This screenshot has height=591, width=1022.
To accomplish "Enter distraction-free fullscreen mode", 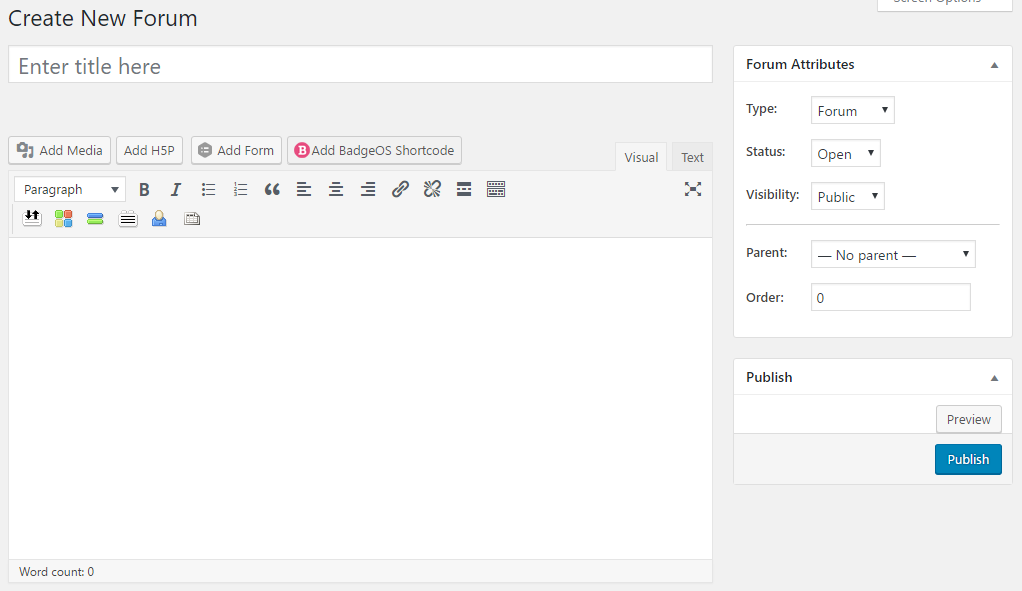I will (x=693, y=189).
